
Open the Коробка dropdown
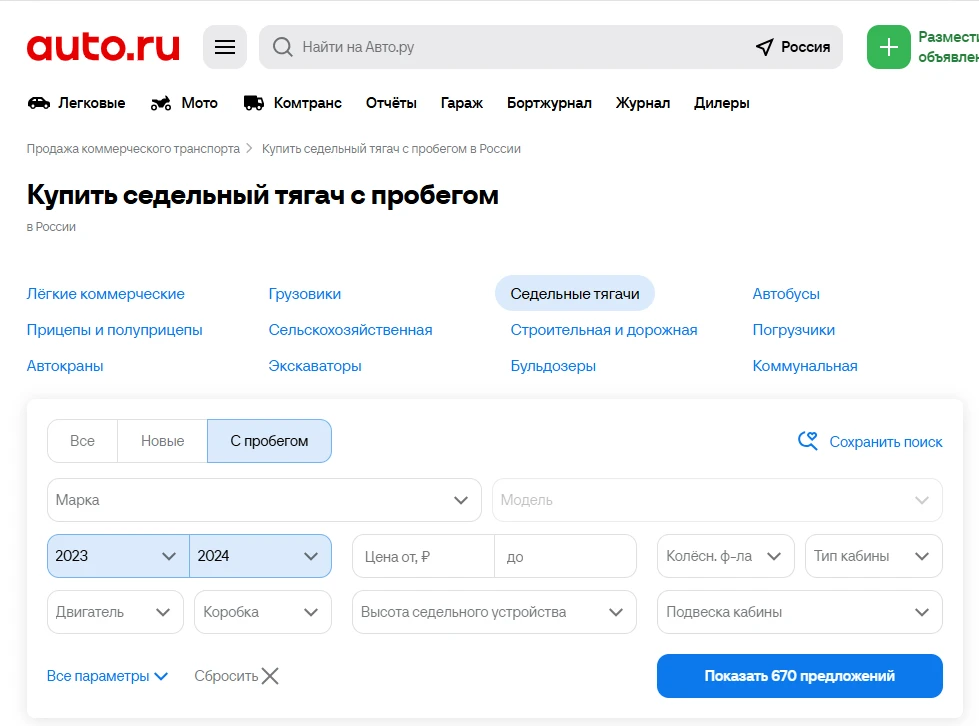click(x=263, y=612)
